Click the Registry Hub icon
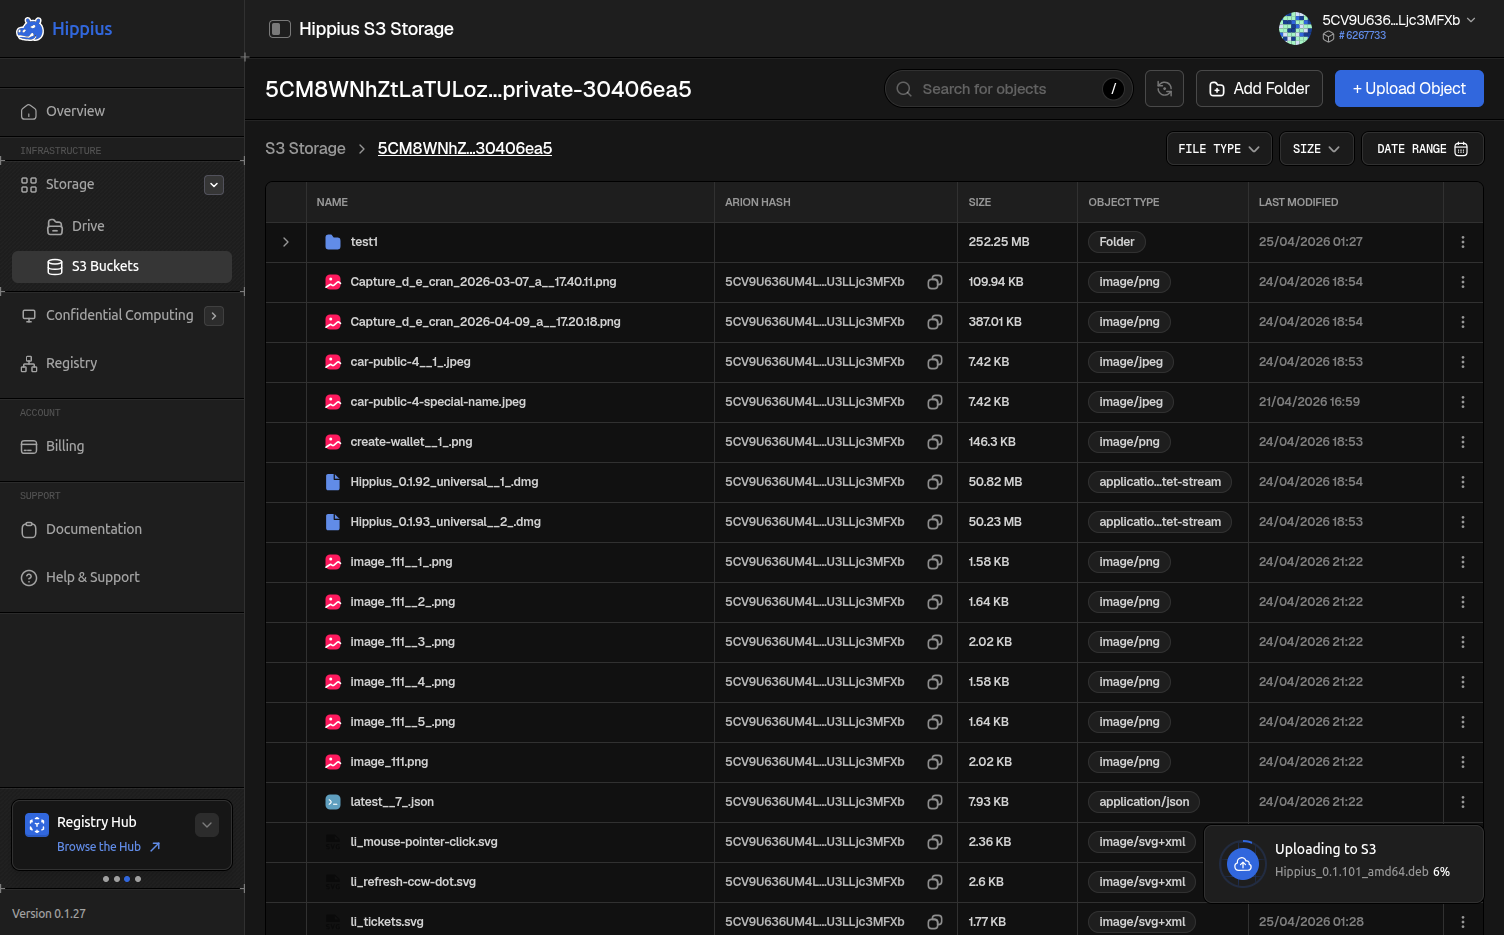 click(37, 825)
